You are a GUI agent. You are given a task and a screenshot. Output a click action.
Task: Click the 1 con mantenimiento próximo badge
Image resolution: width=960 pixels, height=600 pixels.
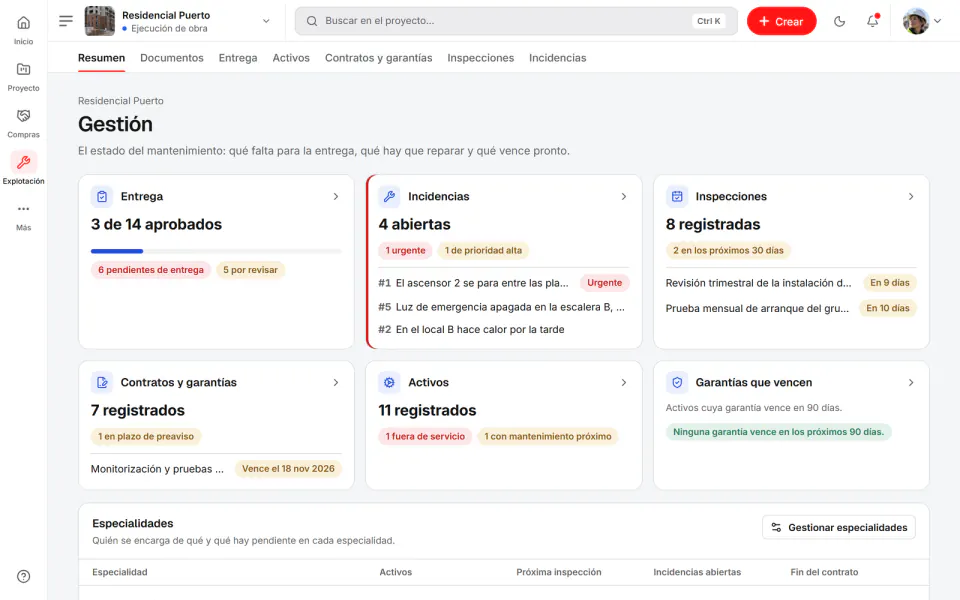[x=547, y=437]
